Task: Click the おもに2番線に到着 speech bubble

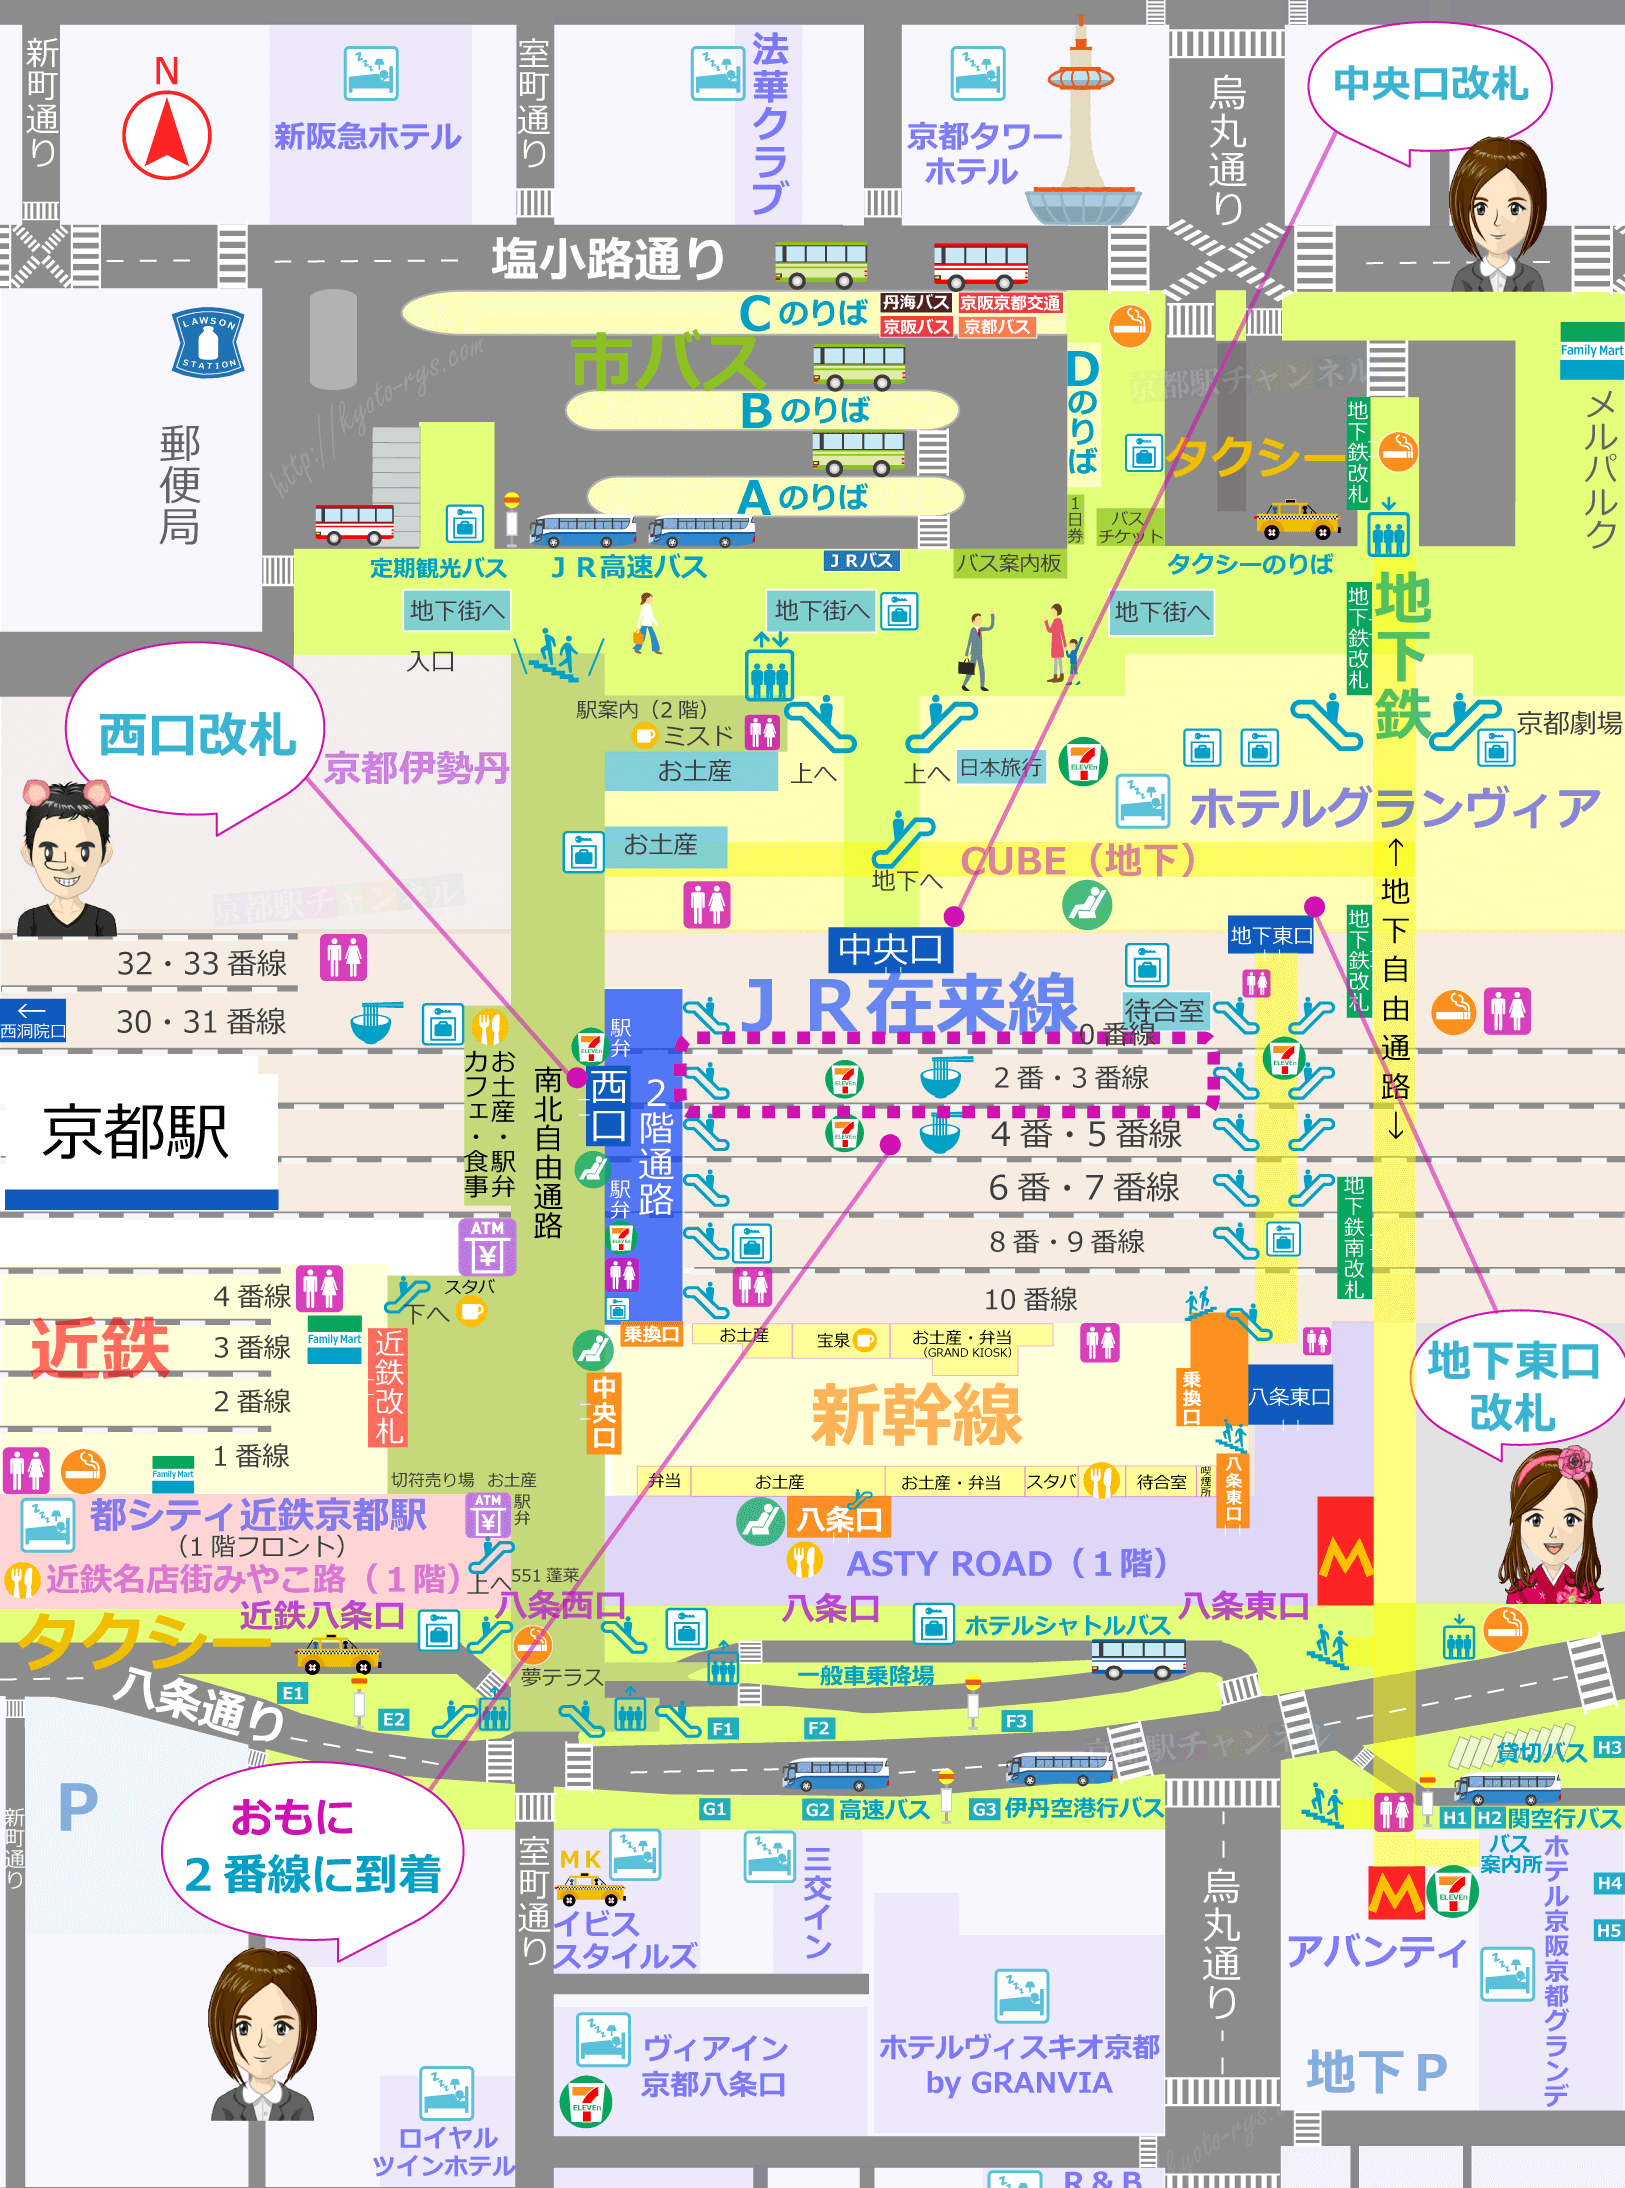Action: (x=311, y=1850)
